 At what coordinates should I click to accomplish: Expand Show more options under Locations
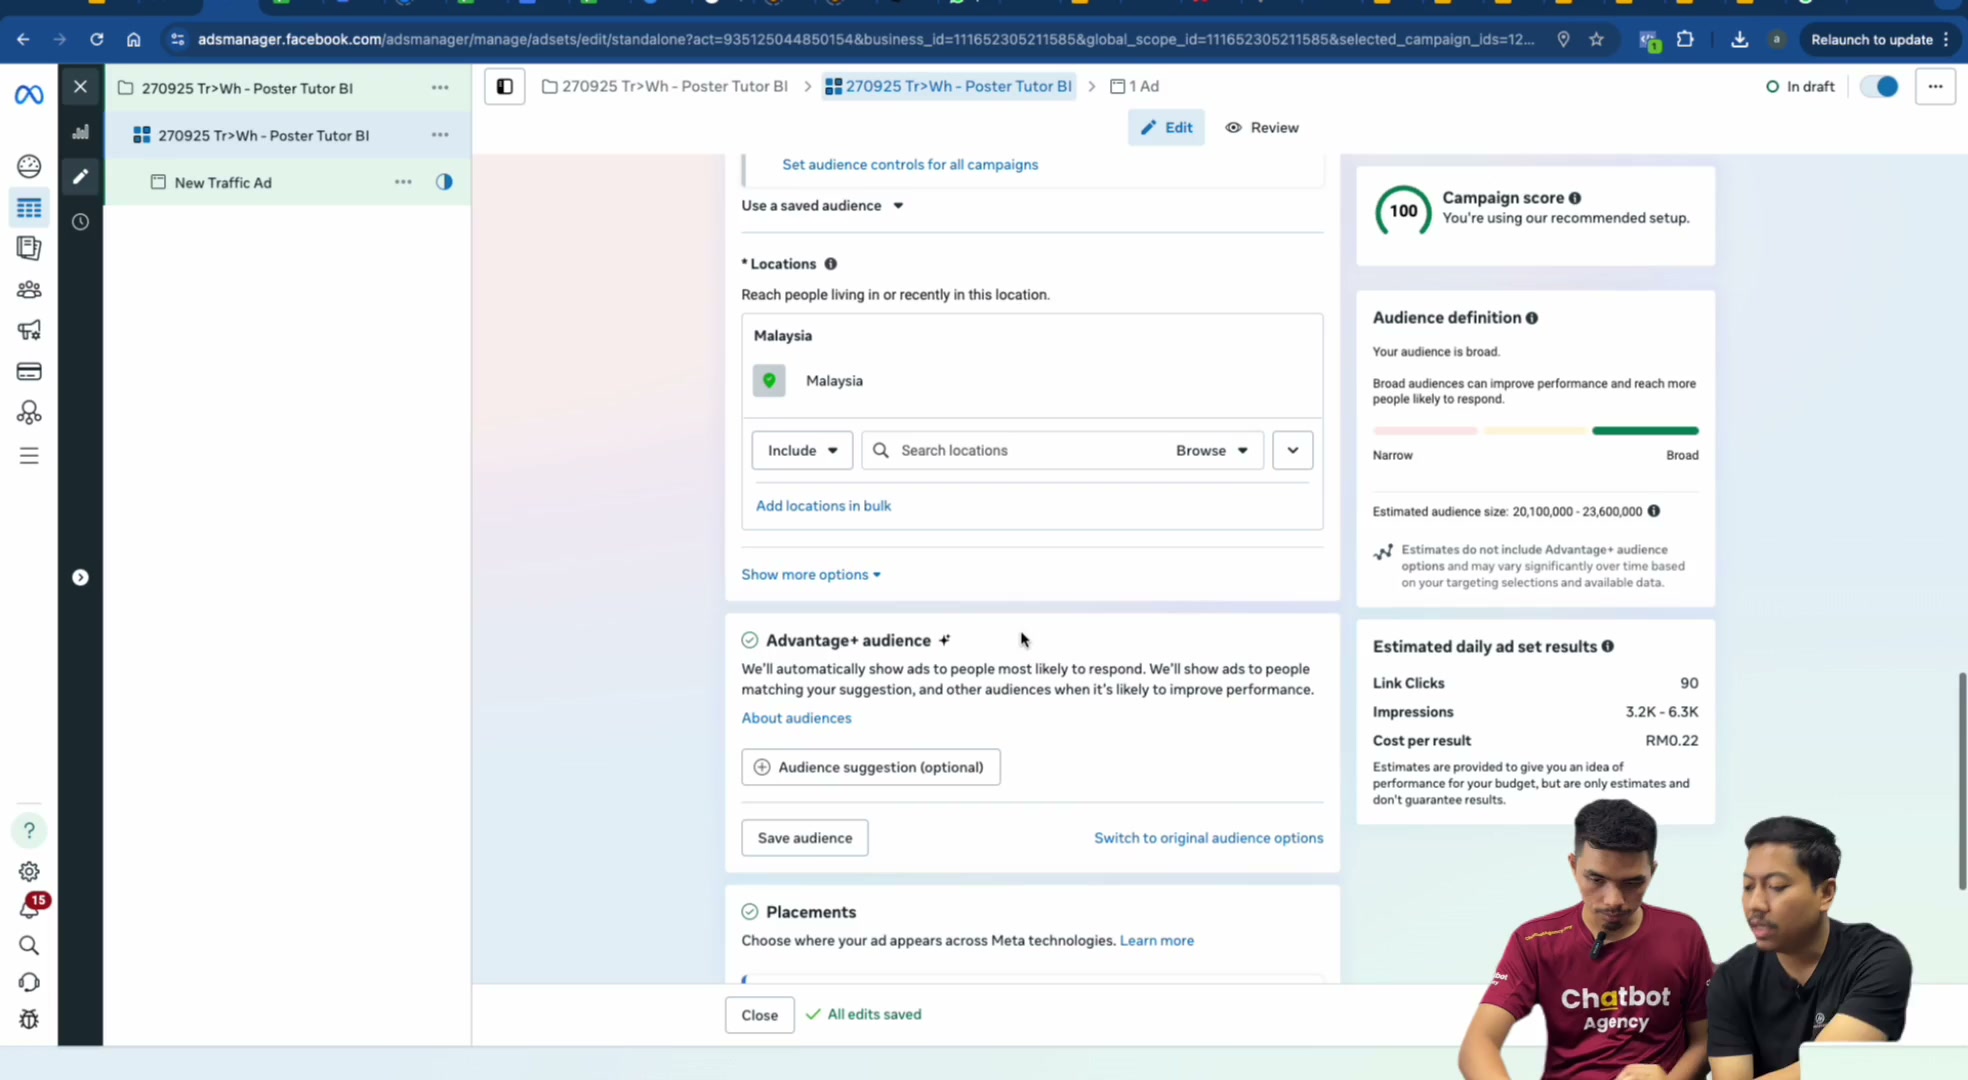(811, 575)
